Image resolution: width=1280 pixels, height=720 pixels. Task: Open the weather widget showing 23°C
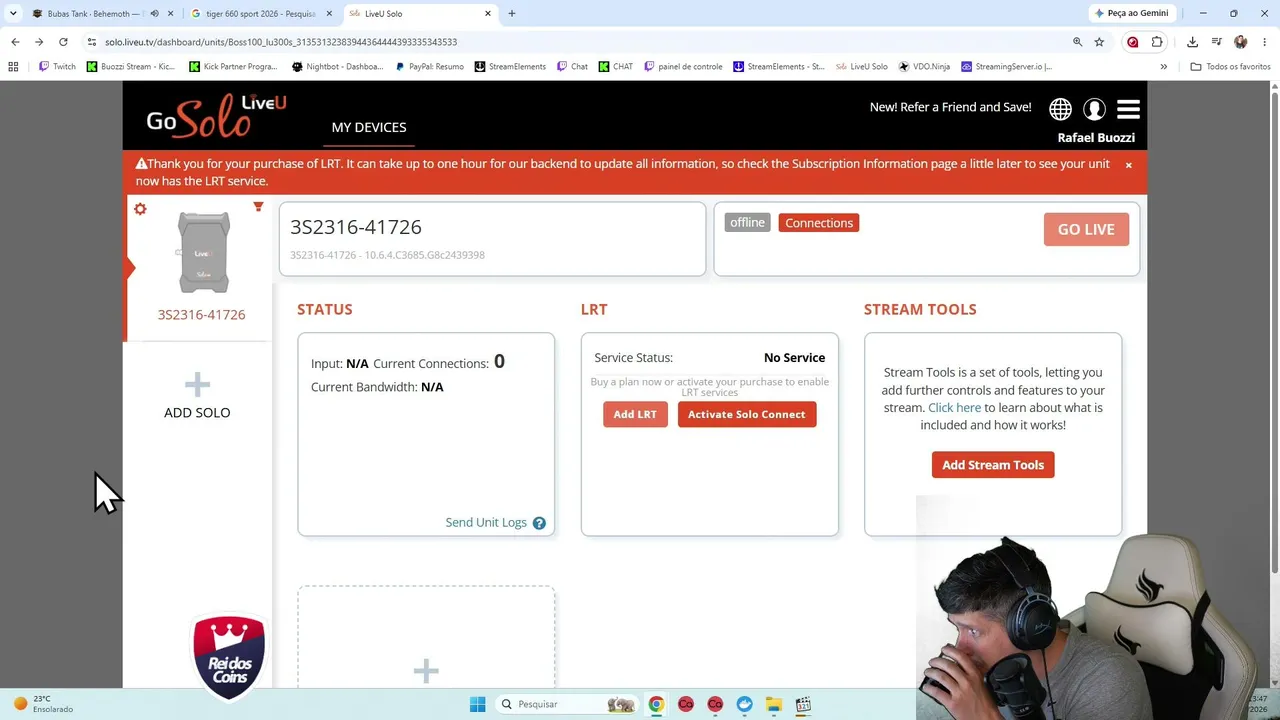point(42,705)
